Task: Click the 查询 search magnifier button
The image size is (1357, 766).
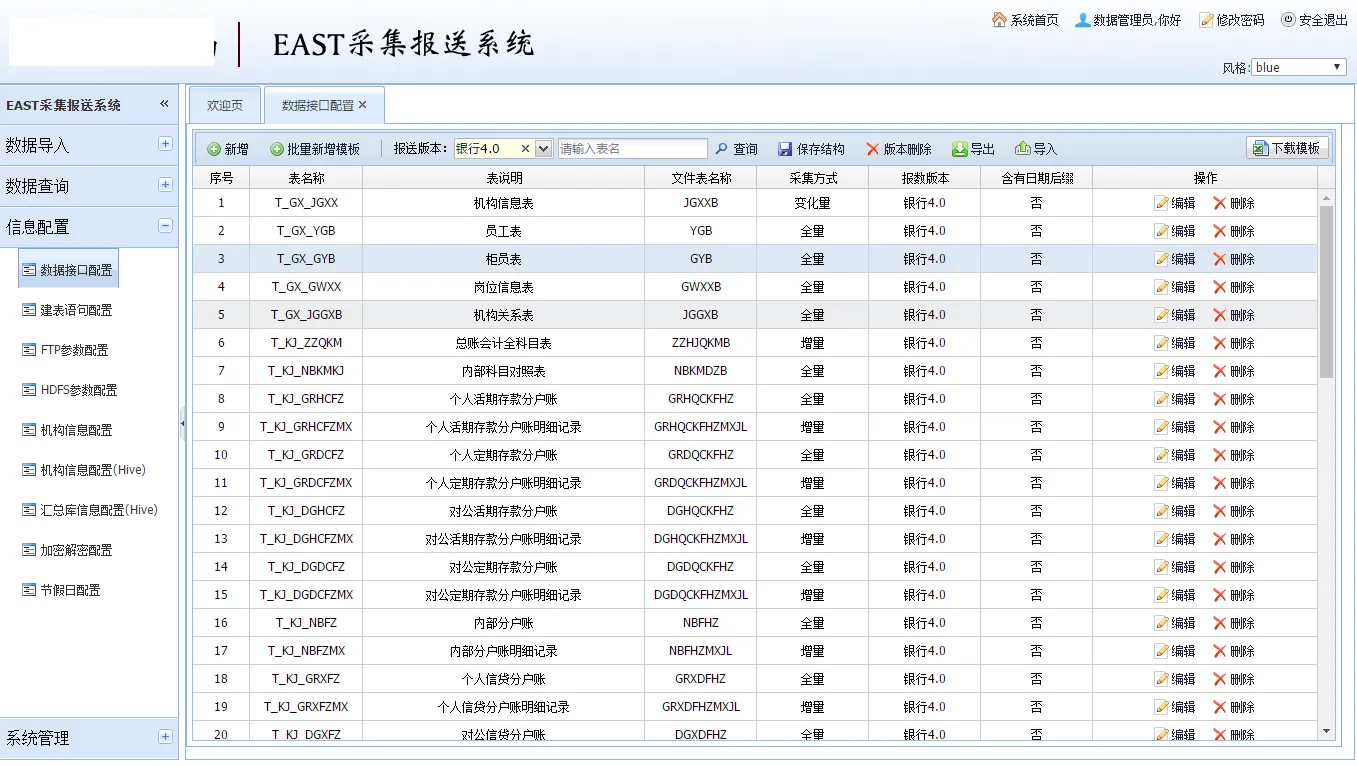Action: pos(722,149)
